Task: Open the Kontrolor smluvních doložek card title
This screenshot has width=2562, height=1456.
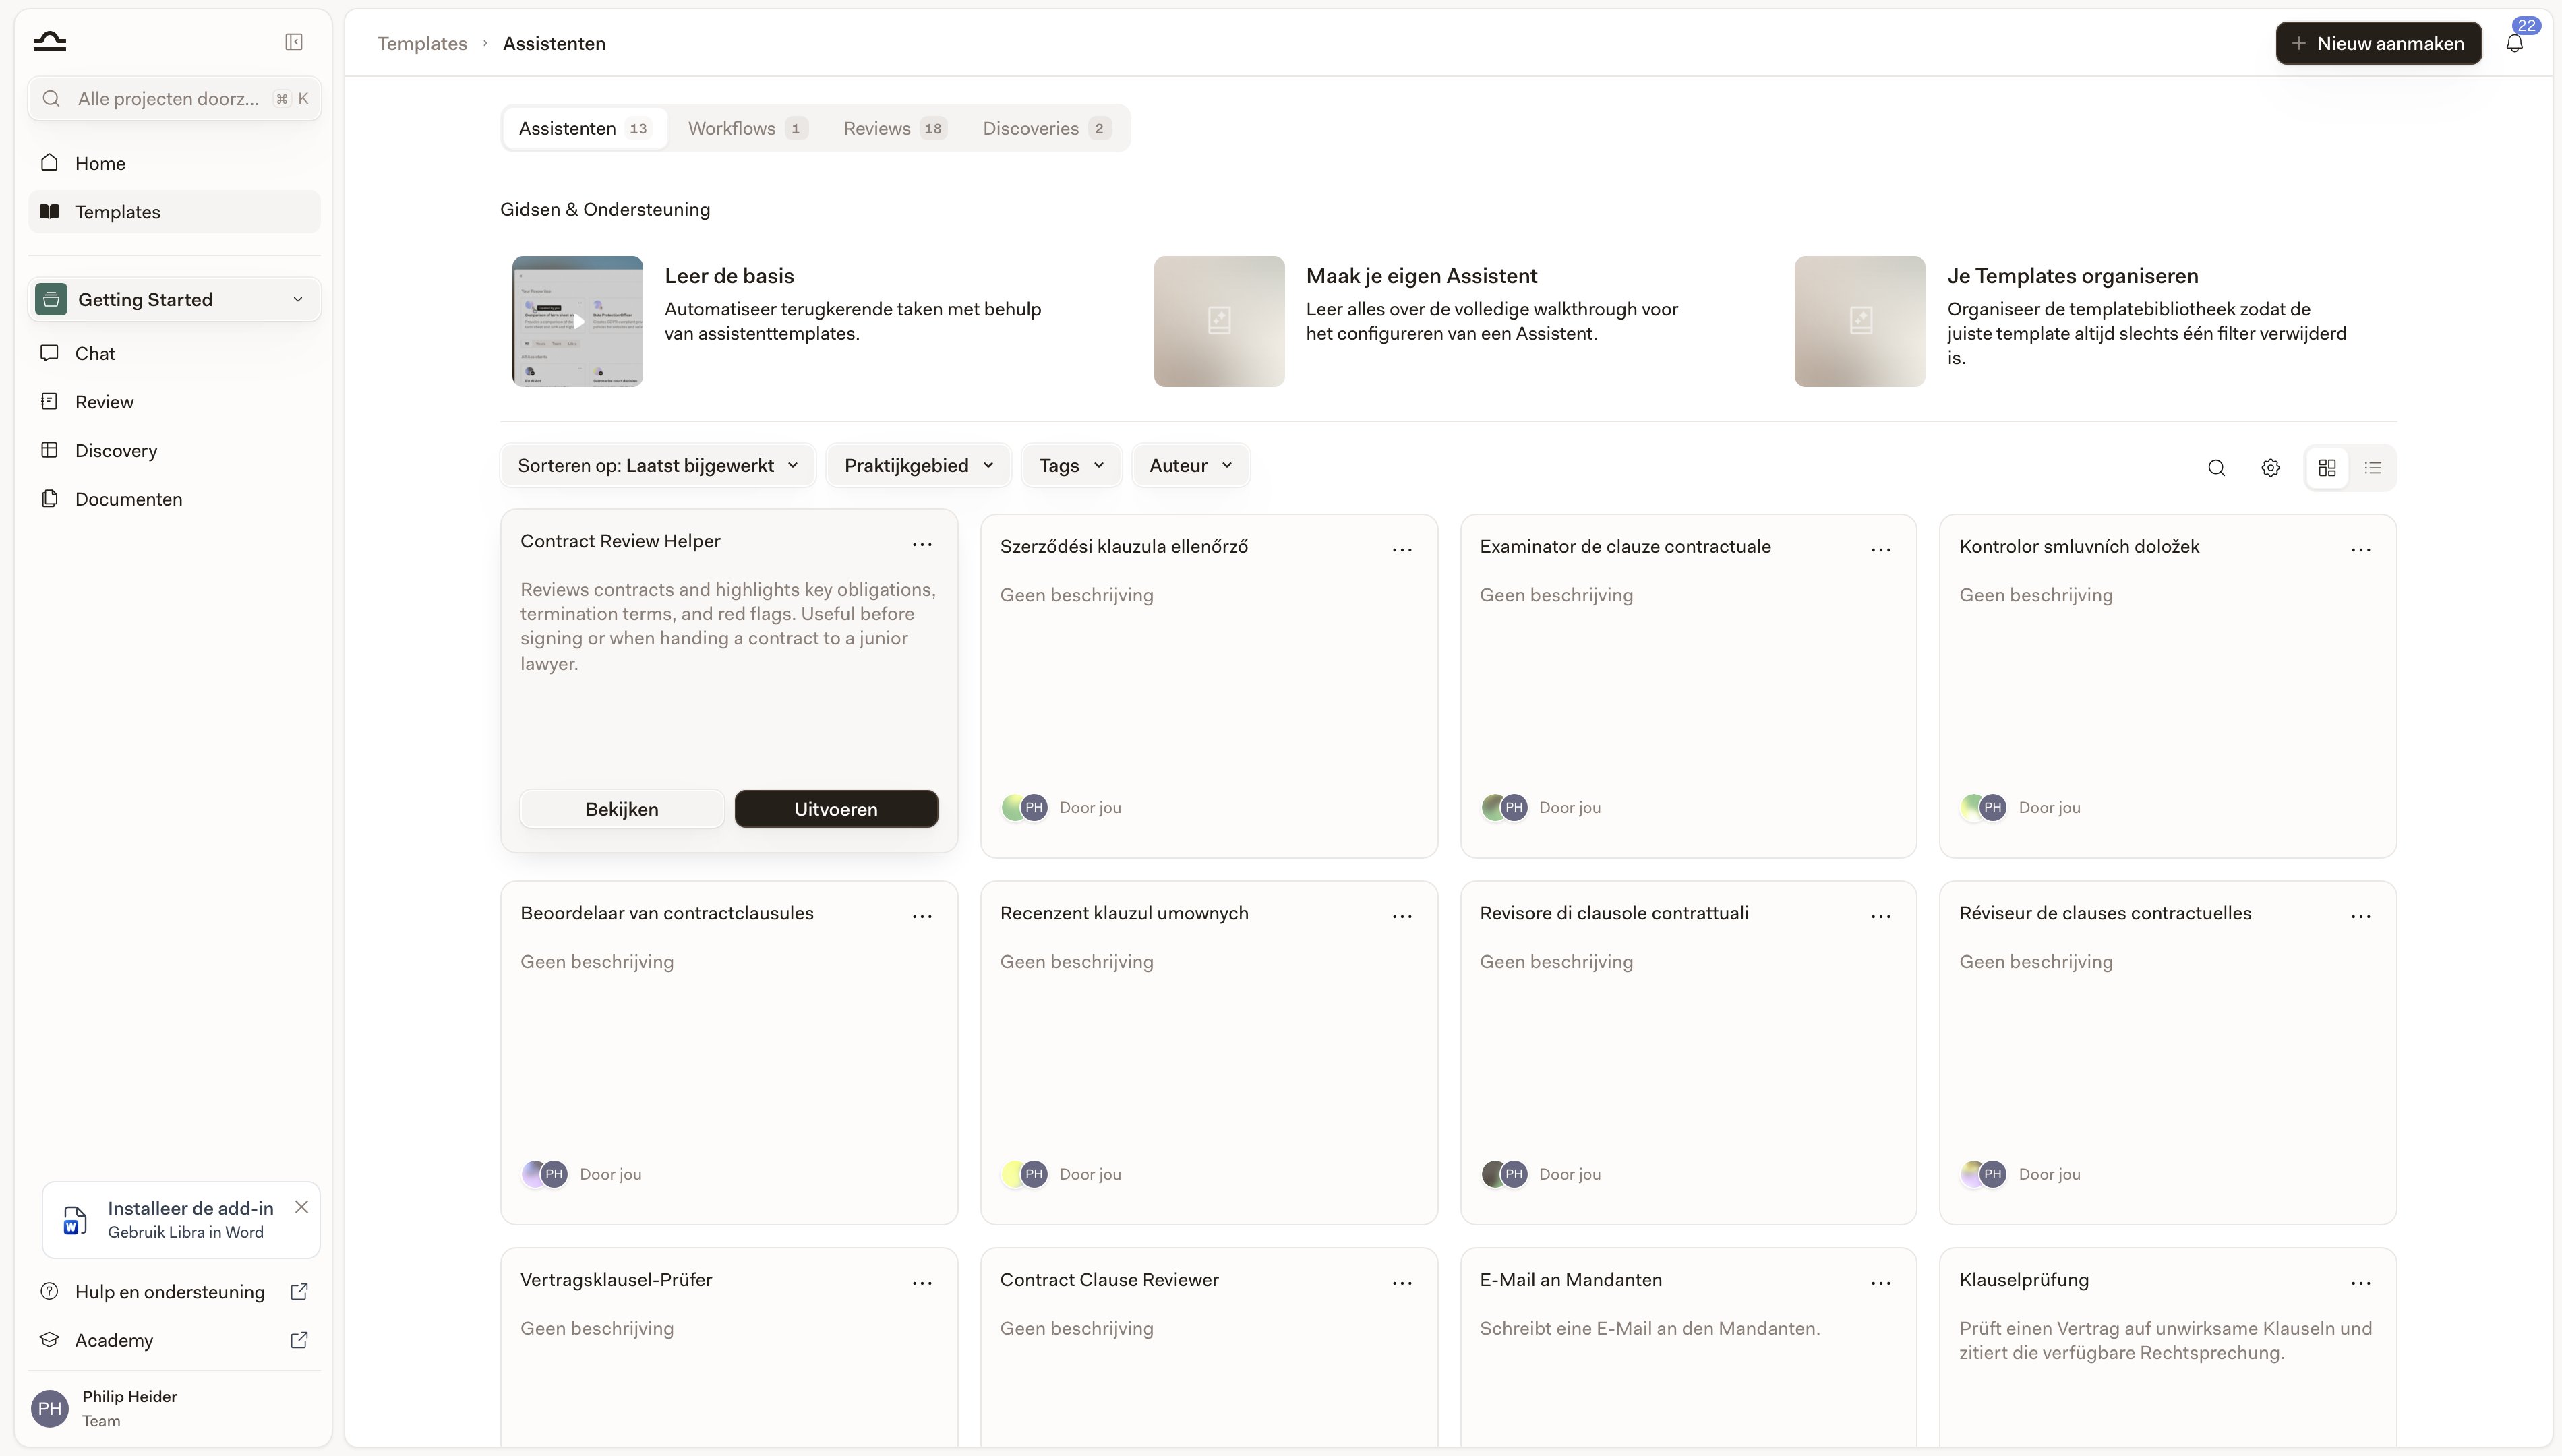Action: pos(2079,546)
